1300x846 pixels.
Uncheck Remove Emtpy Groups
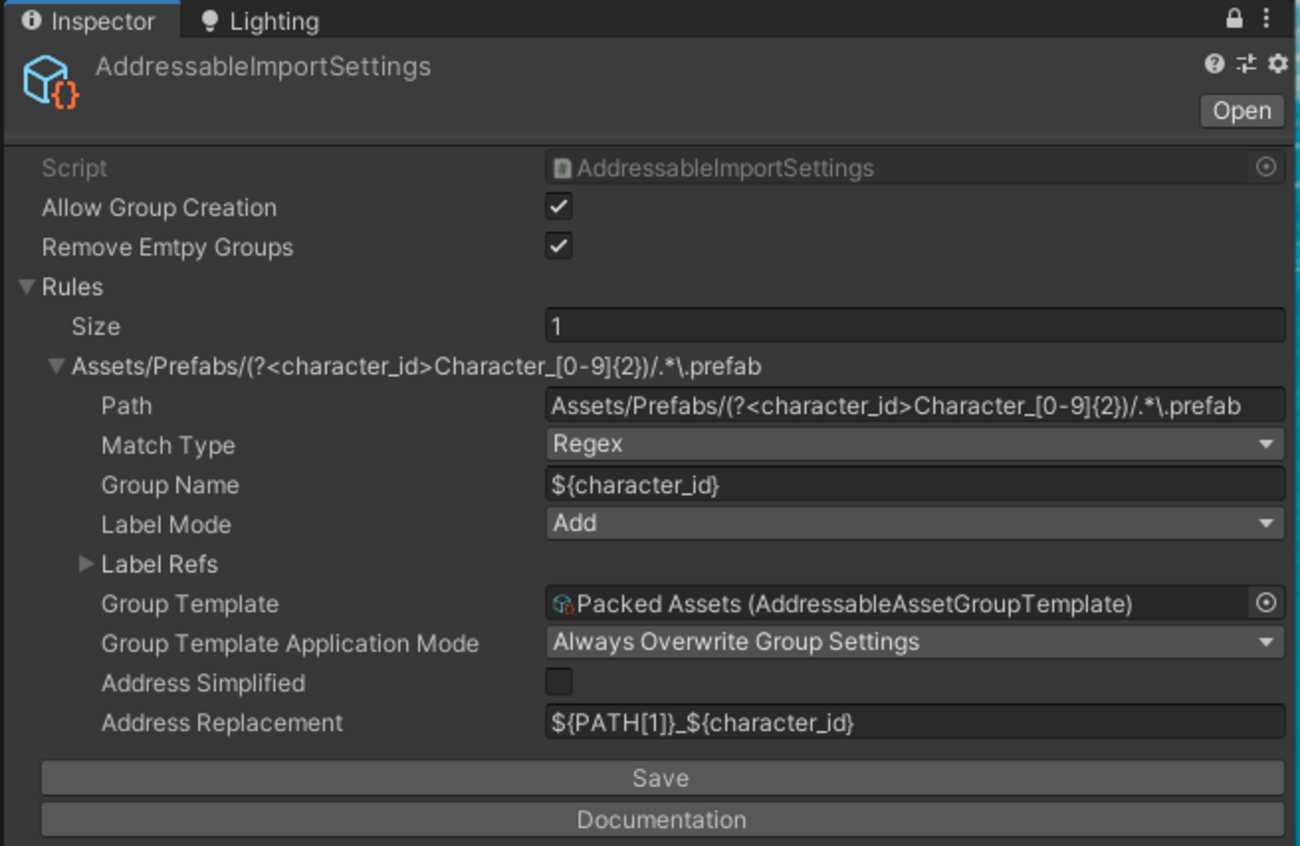point(558,245)
